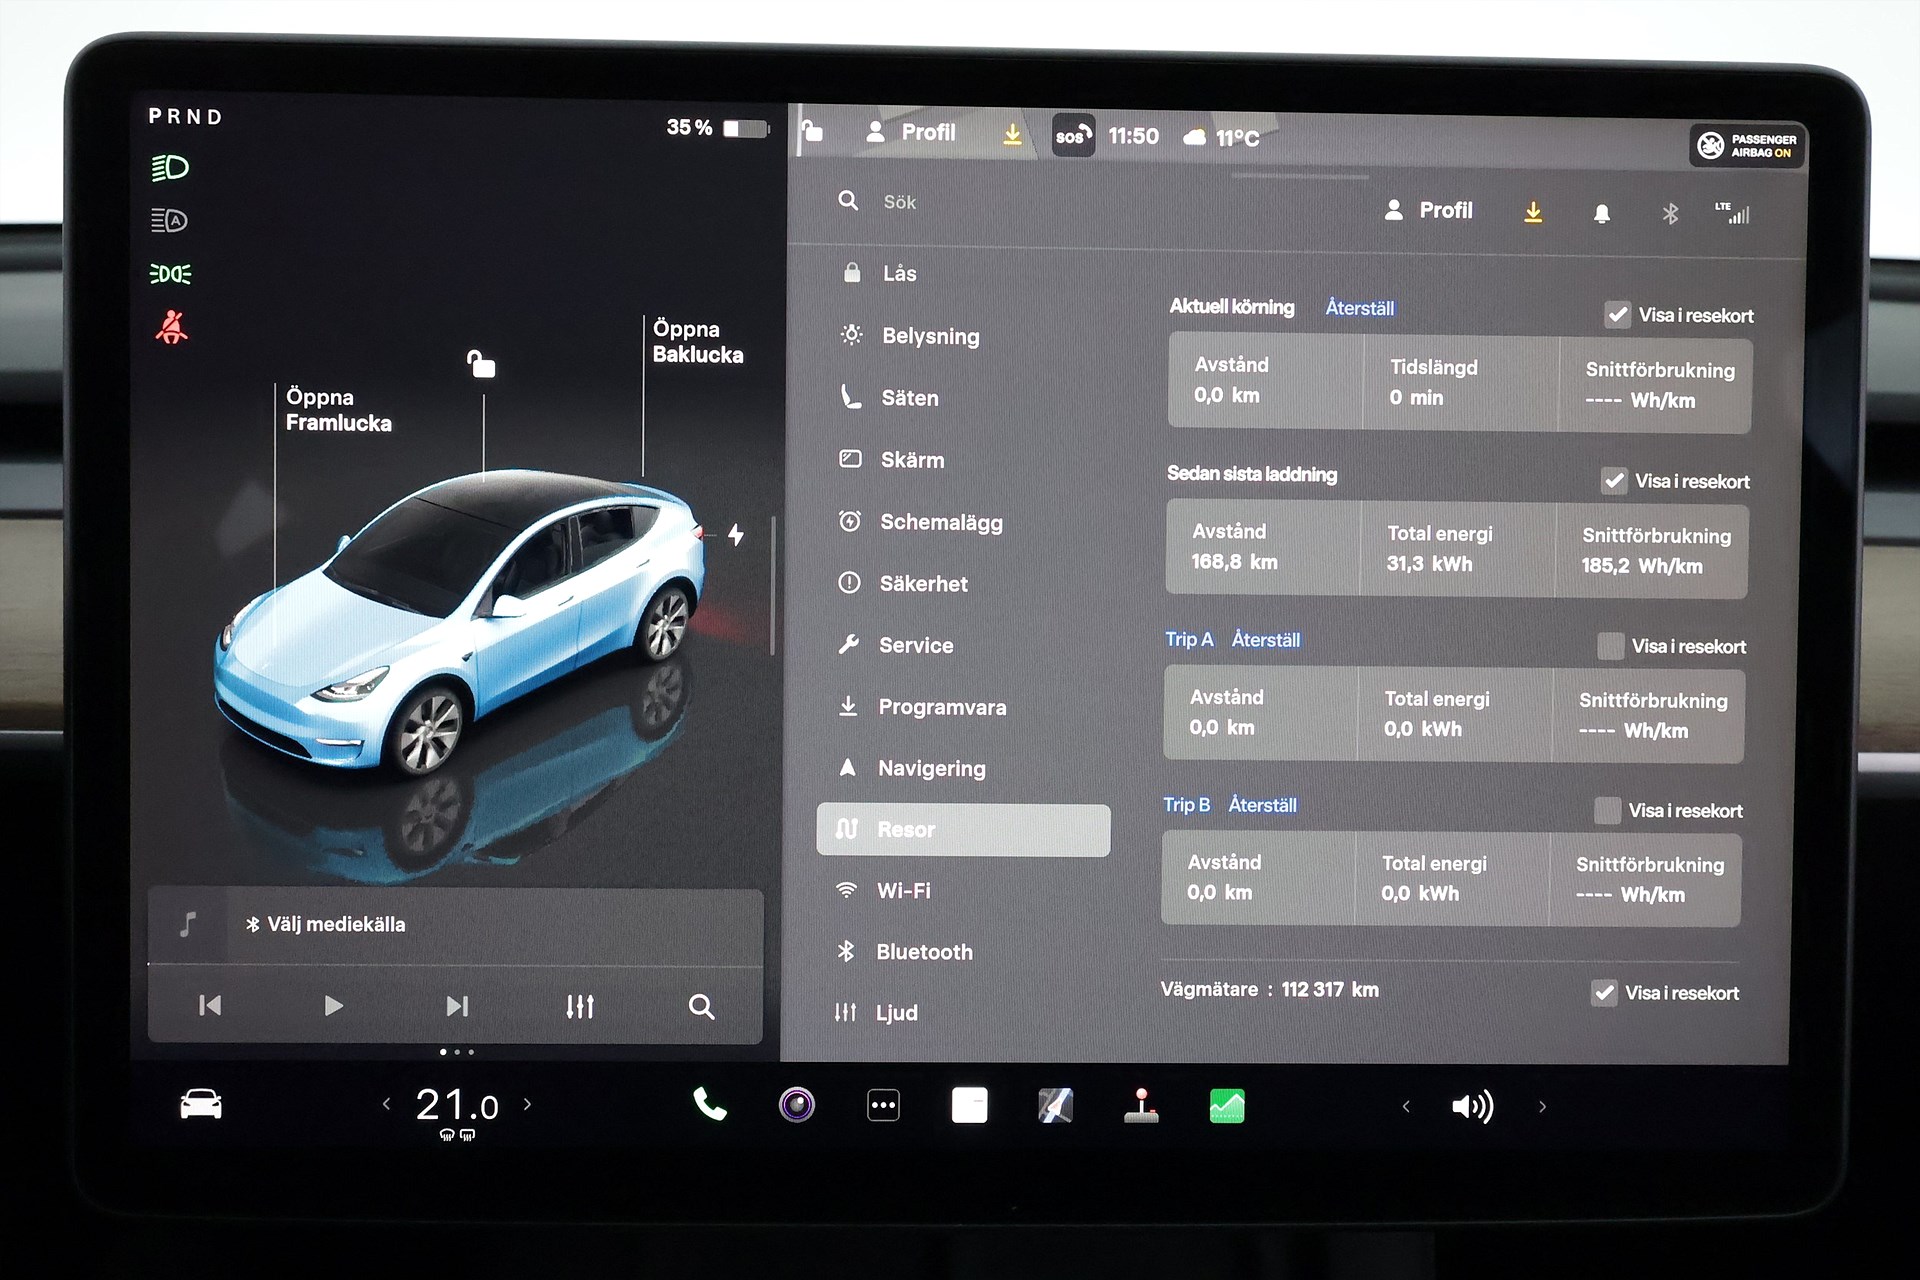The height and width of the screenshot is (1280, 1920).
Task: Uncheck Visa i resekort for Aktuell körning
Action: coord(1617,315)
